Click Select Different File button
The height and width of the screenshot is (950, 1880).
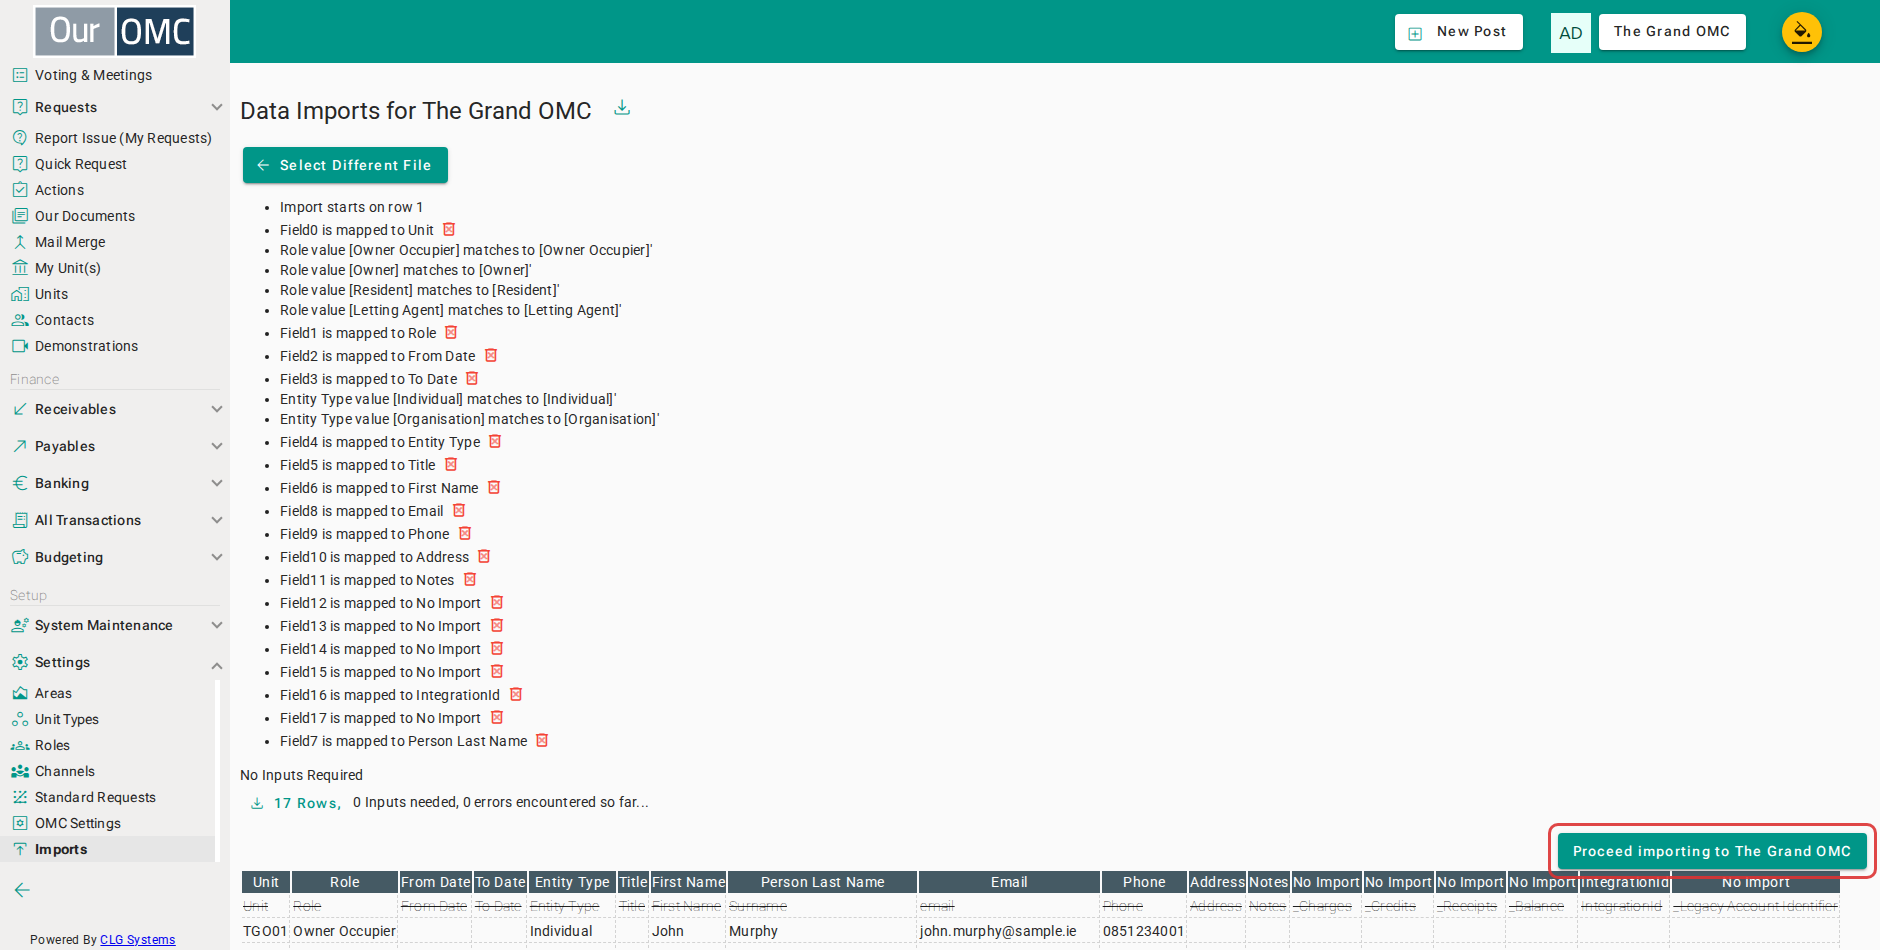pos(345,165)
